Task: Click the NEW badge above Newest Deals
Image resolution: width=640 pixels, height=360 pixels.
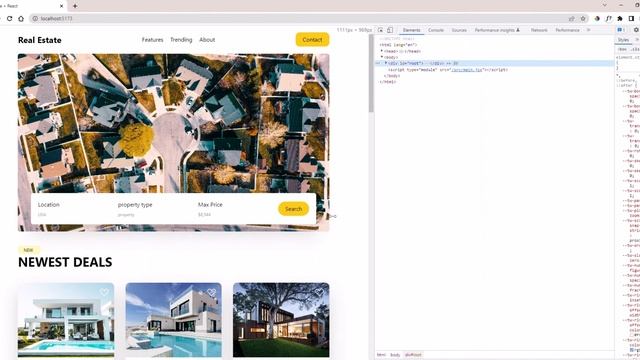Action: tap(29, 250)
